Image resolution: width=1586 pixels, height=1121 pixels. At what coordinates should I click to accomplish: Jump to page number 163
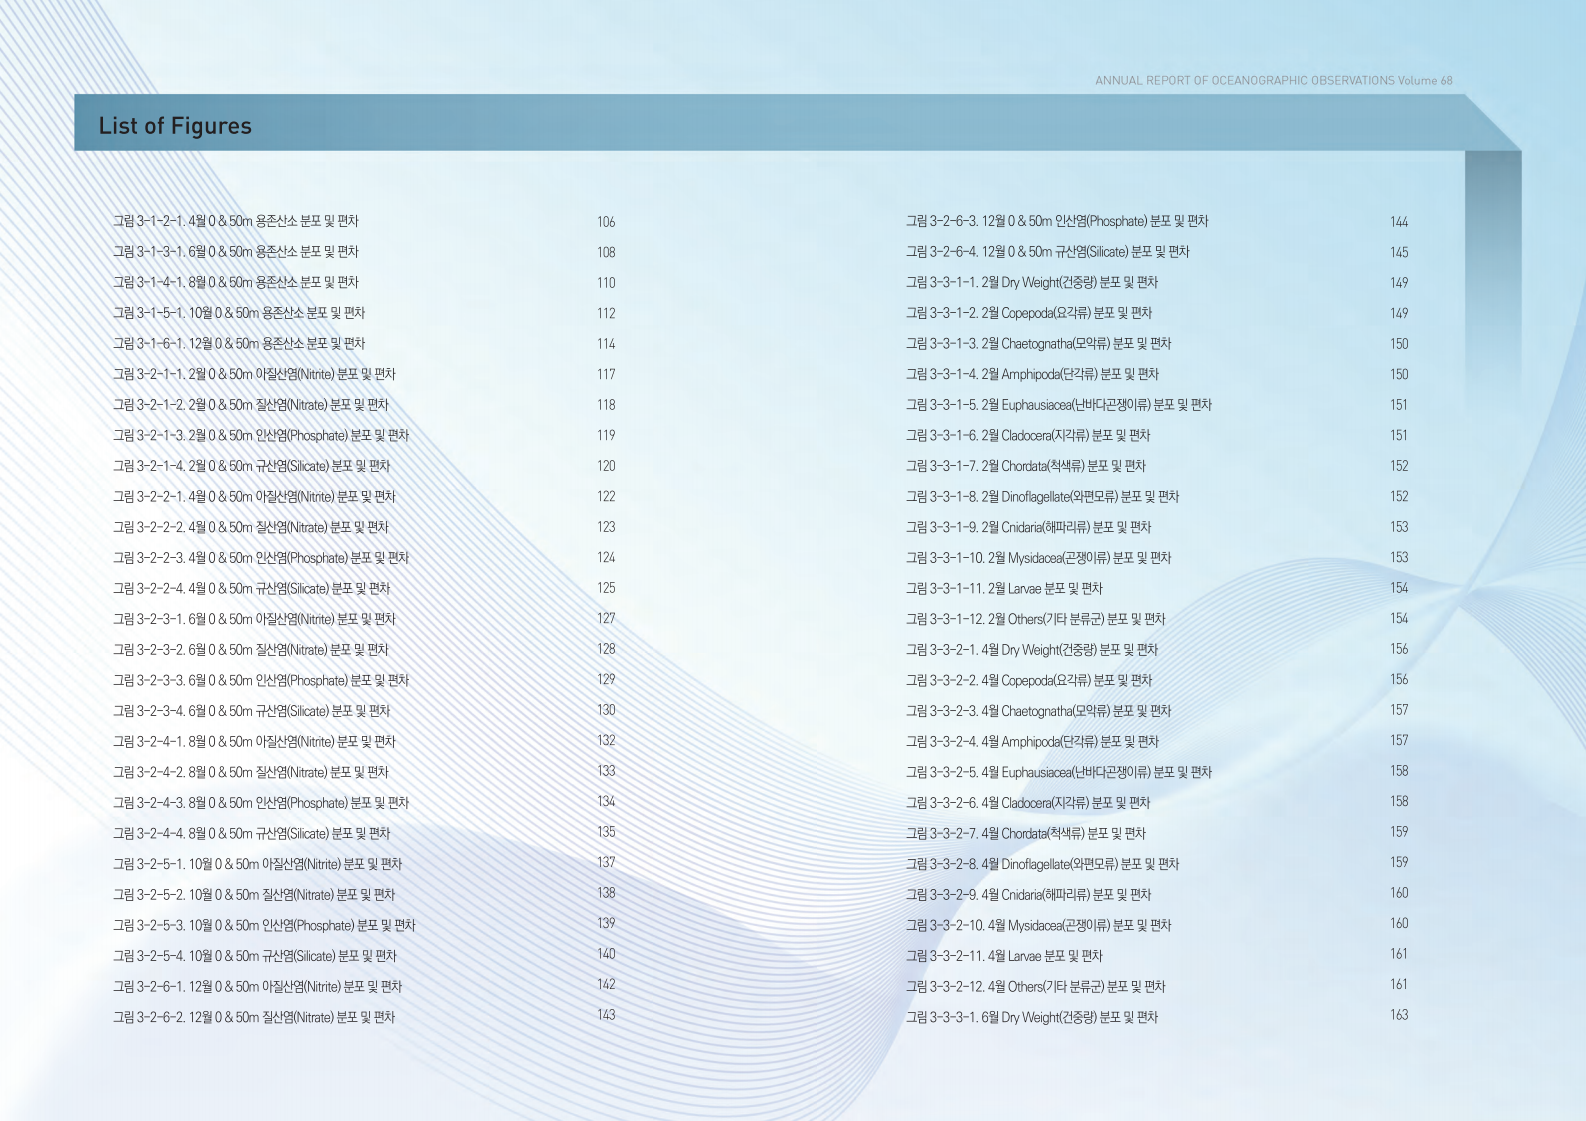tap(1398, 1015)
